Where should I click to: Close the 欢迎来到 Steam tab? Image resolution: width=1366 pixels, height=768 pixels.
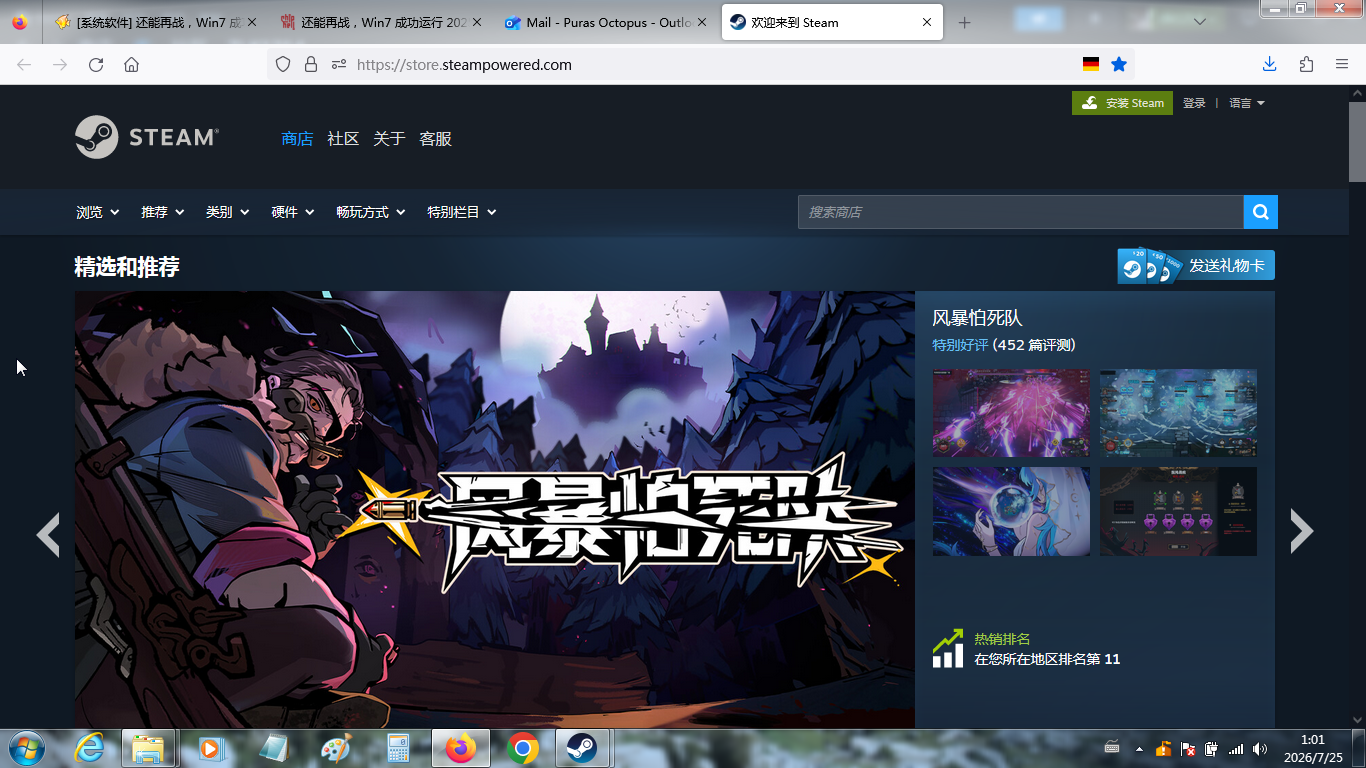pyautogui.click(x=927, y=22)
